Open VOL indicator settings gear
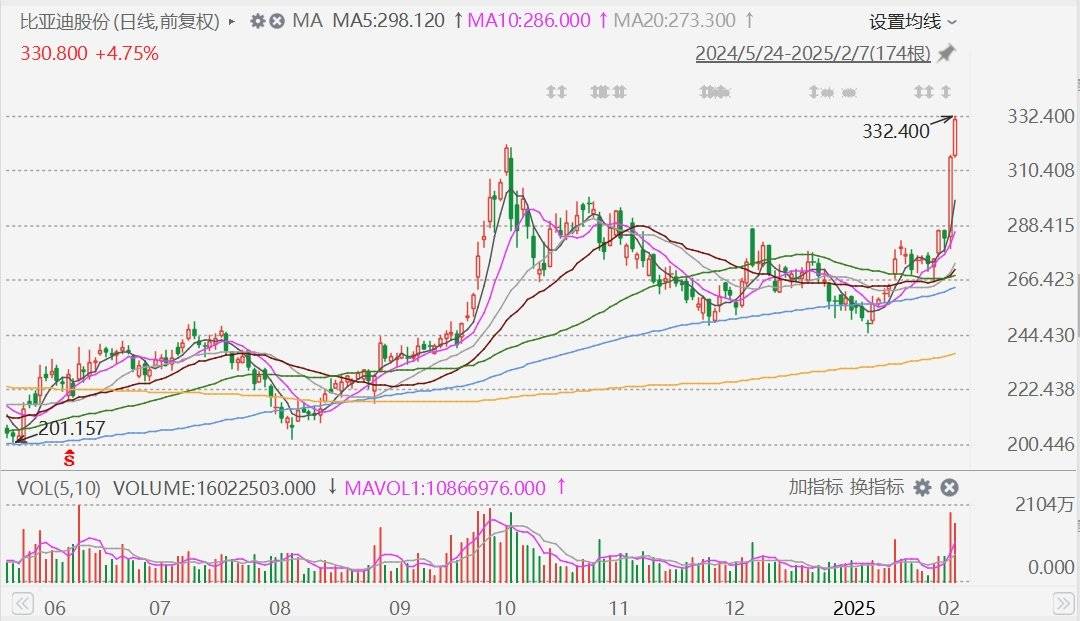Viewport: 1080px width, 621px height. point(922,488)
